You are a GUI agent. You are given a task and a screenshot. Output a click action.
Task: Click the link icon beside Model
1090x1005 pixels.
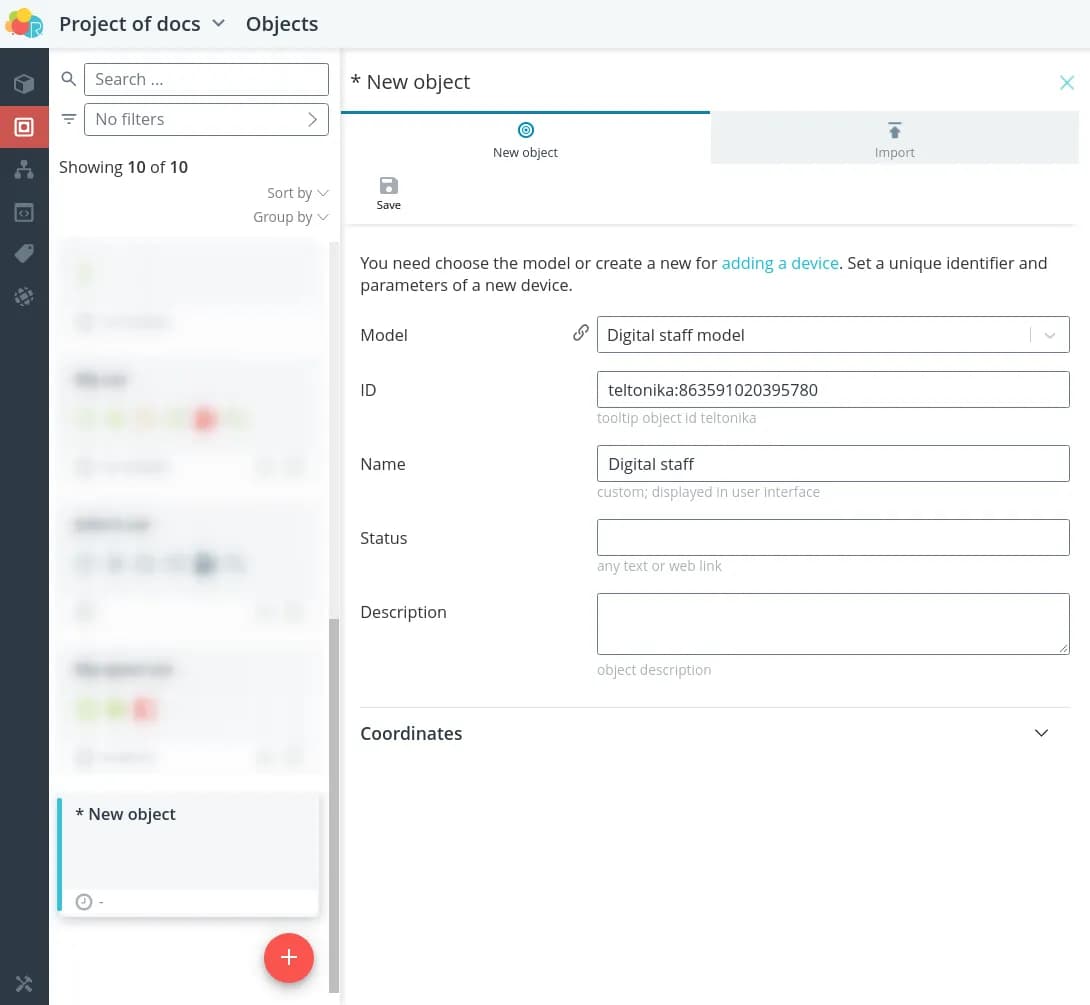pyautogui.click(x=580, y=334)
